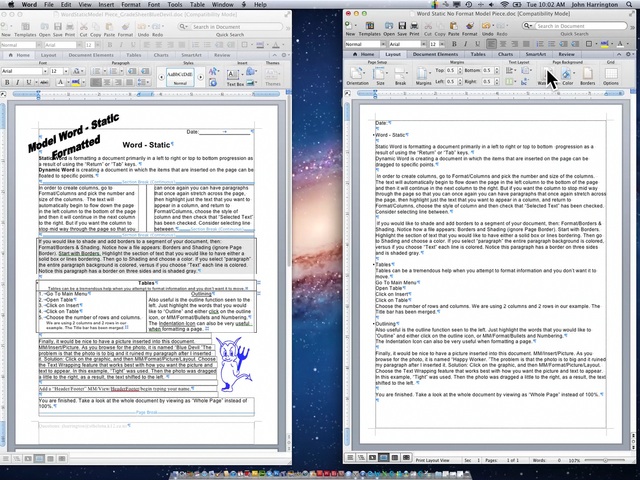Image resolution: width=640 pixels, height=480 pixels.
Task: Click Themes icon in left window ribbon
Action: 272,75
